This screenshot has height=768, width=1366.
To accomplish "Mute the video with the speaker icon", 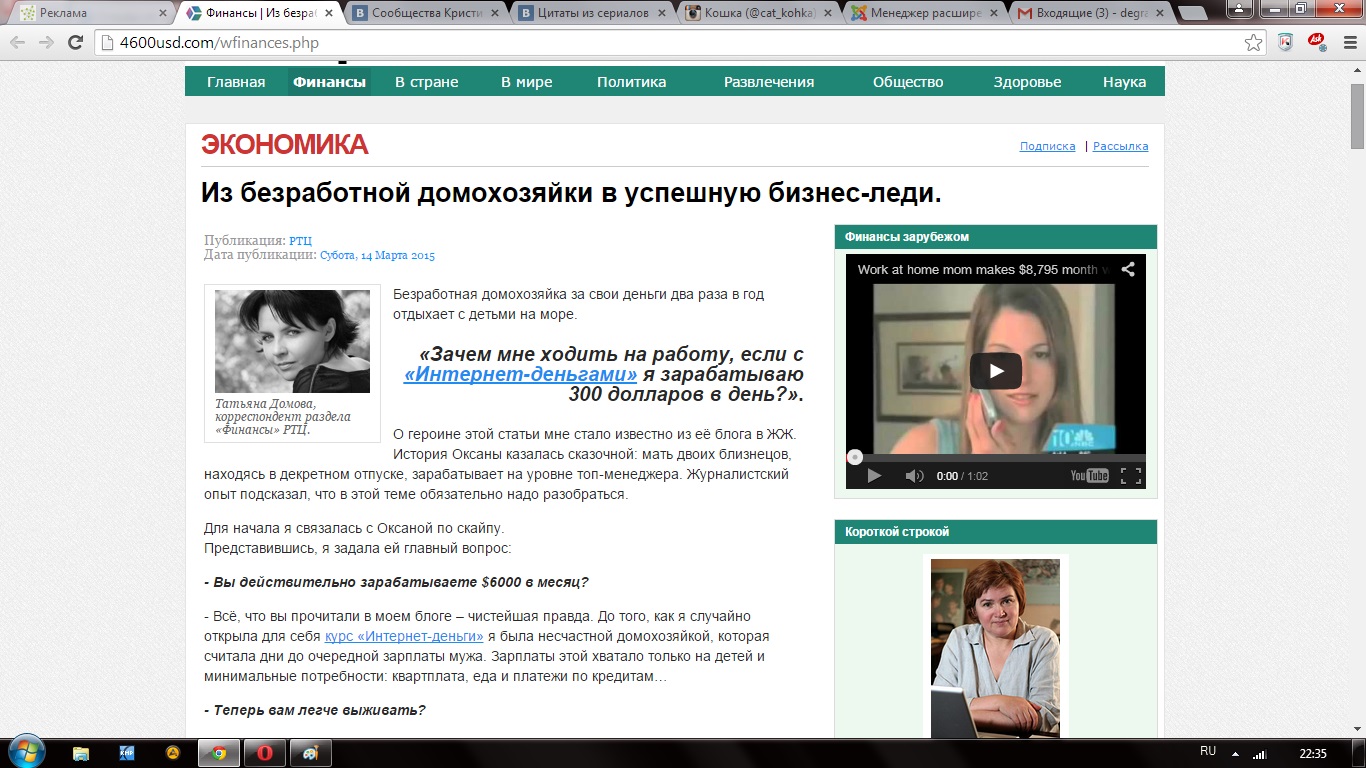I will 914,476.
